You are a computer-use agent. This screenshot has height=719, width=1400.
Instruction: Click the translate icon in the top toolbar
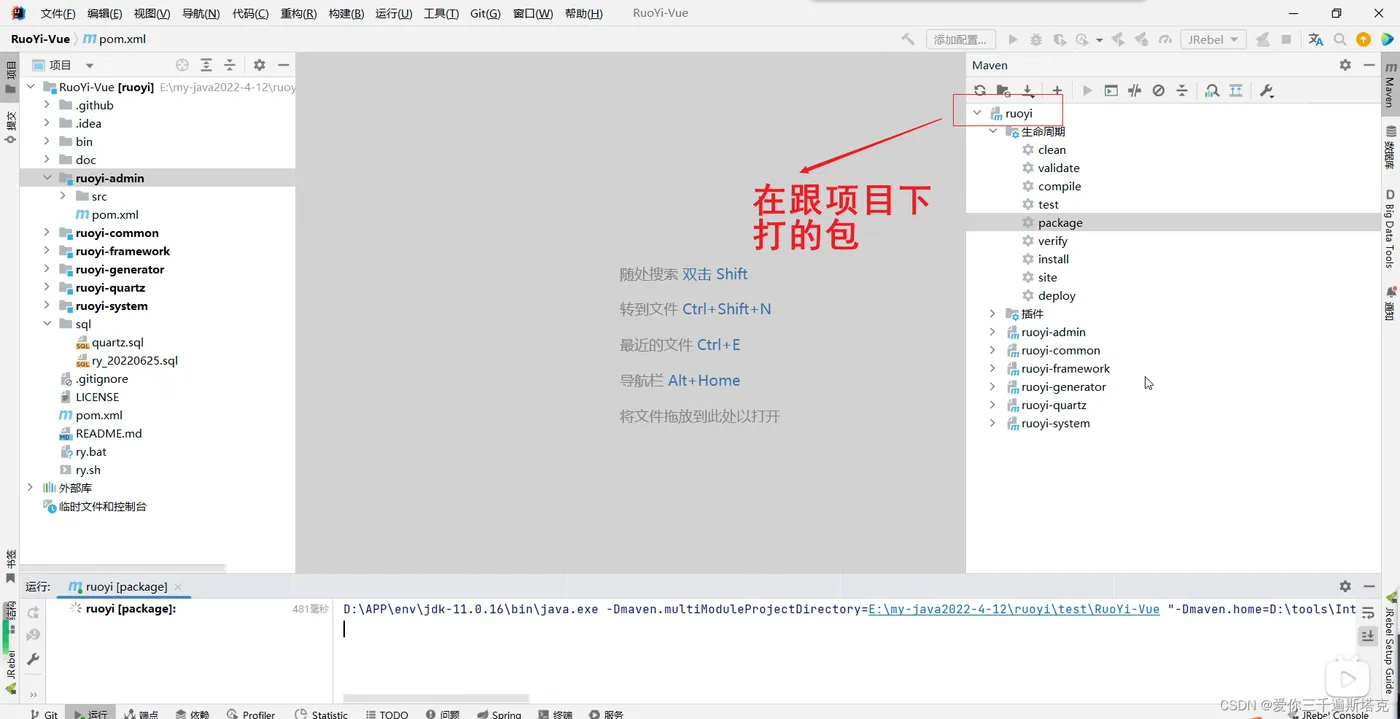1316,39
